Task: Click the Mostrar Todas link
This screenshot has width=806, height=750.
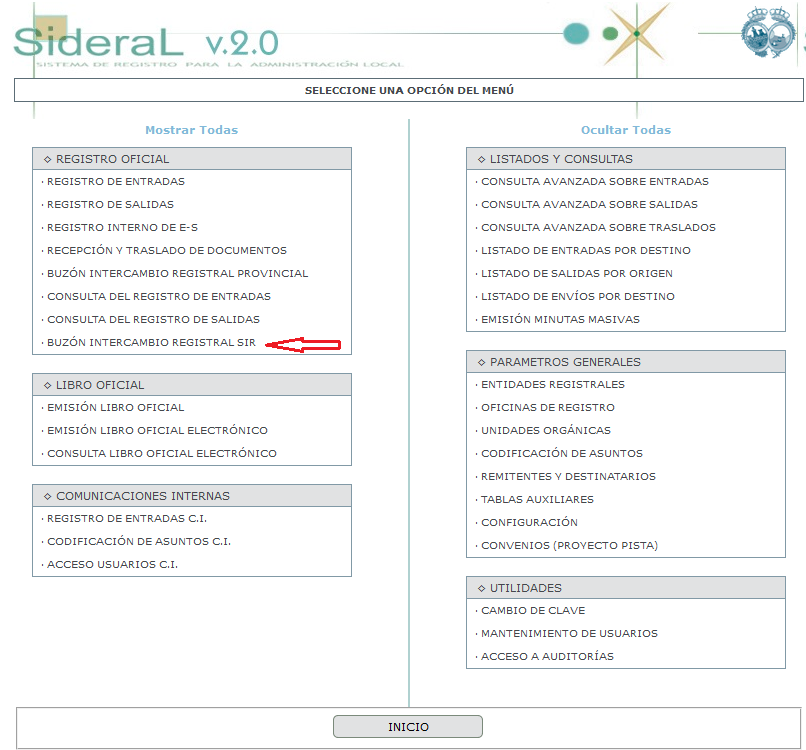Action: click(192, 130)
